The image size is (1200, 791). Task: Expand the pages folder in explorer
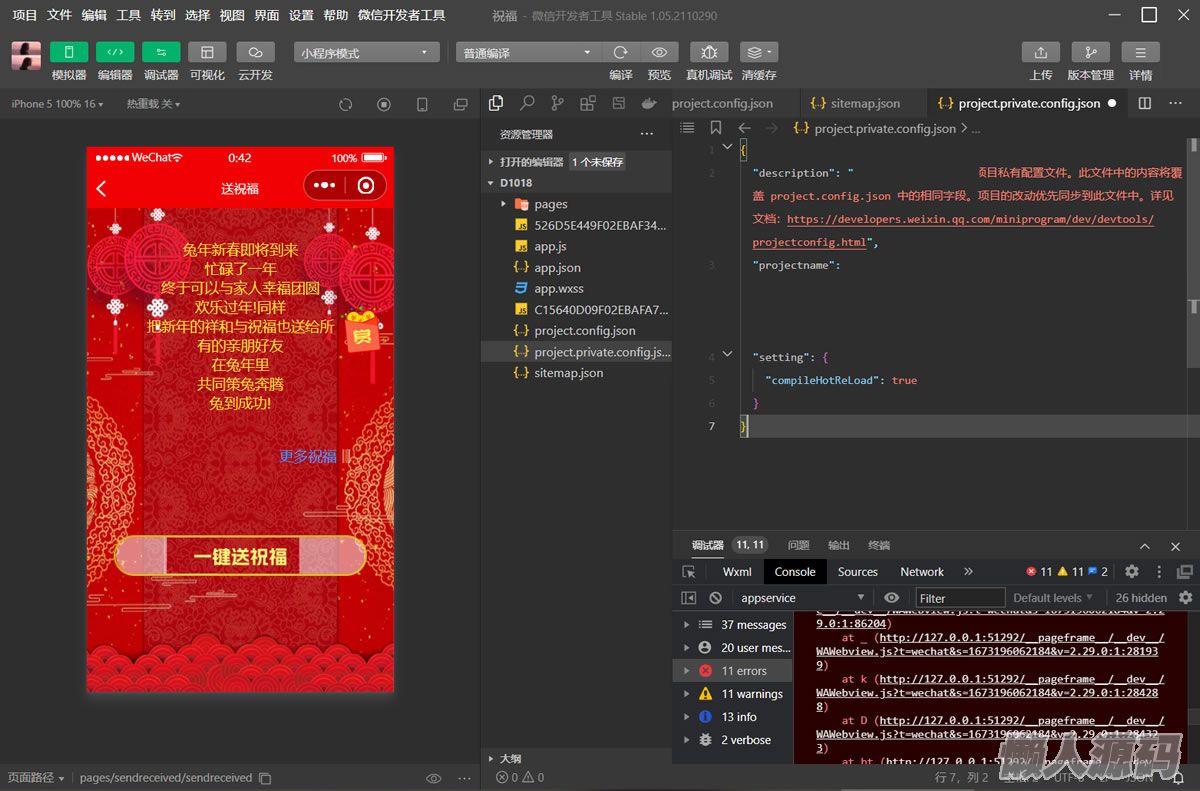(550, 204)
